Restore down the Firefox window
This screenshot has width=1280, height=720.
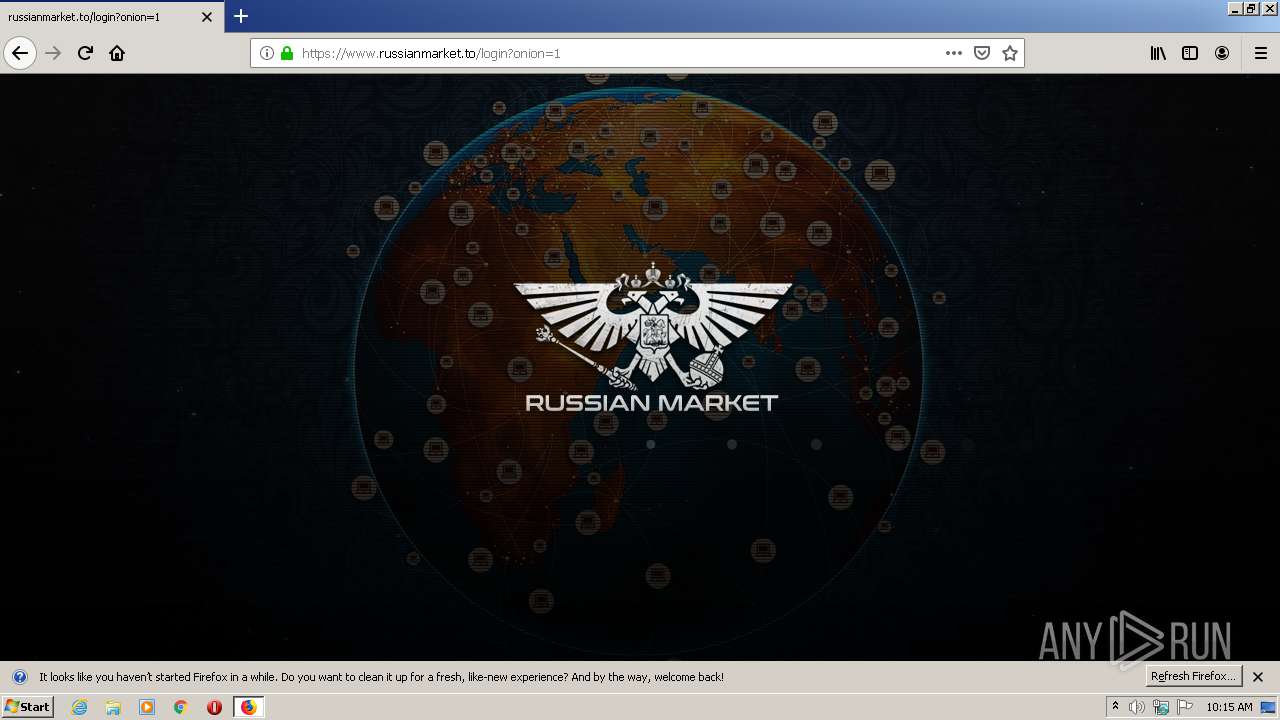[x=1251, y=8]
